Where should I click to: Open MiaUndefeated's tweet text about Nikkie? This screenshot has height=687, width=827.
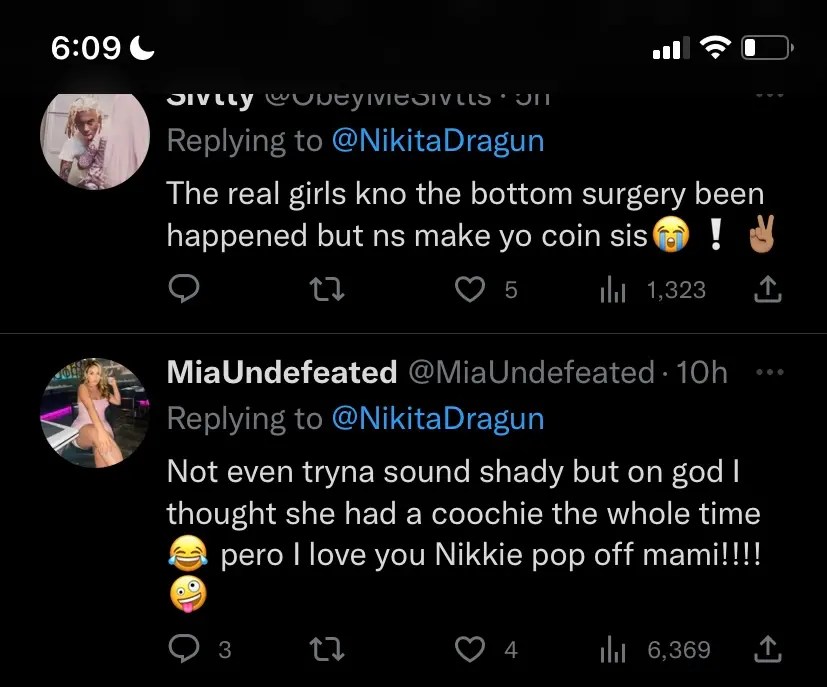click(x=462, y=513)
